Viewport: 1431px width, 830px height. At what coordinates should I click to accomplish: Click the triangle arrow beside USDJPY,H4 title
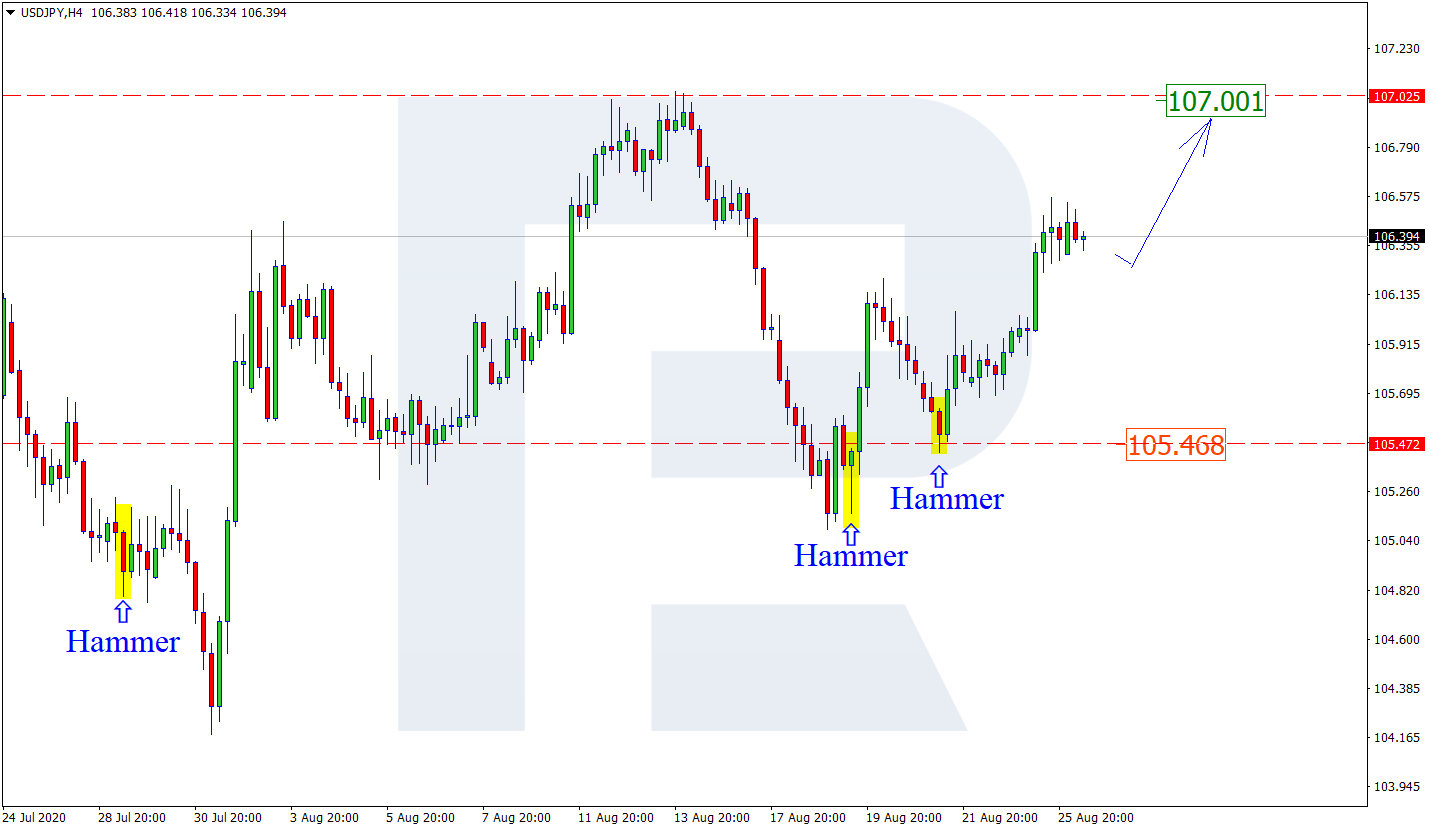(10, 13)
